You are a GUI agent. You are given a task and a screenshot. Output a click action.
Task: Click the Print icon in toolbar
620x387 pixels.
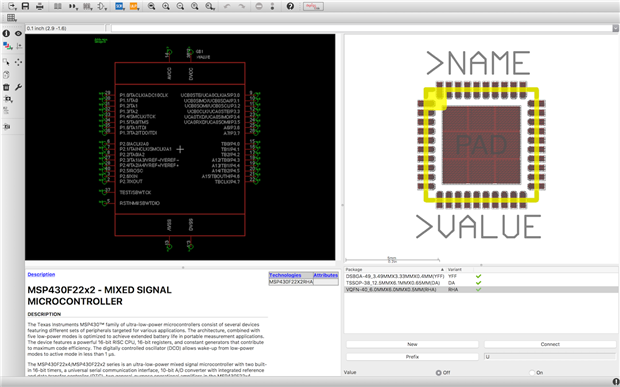[x=40, y=6]
